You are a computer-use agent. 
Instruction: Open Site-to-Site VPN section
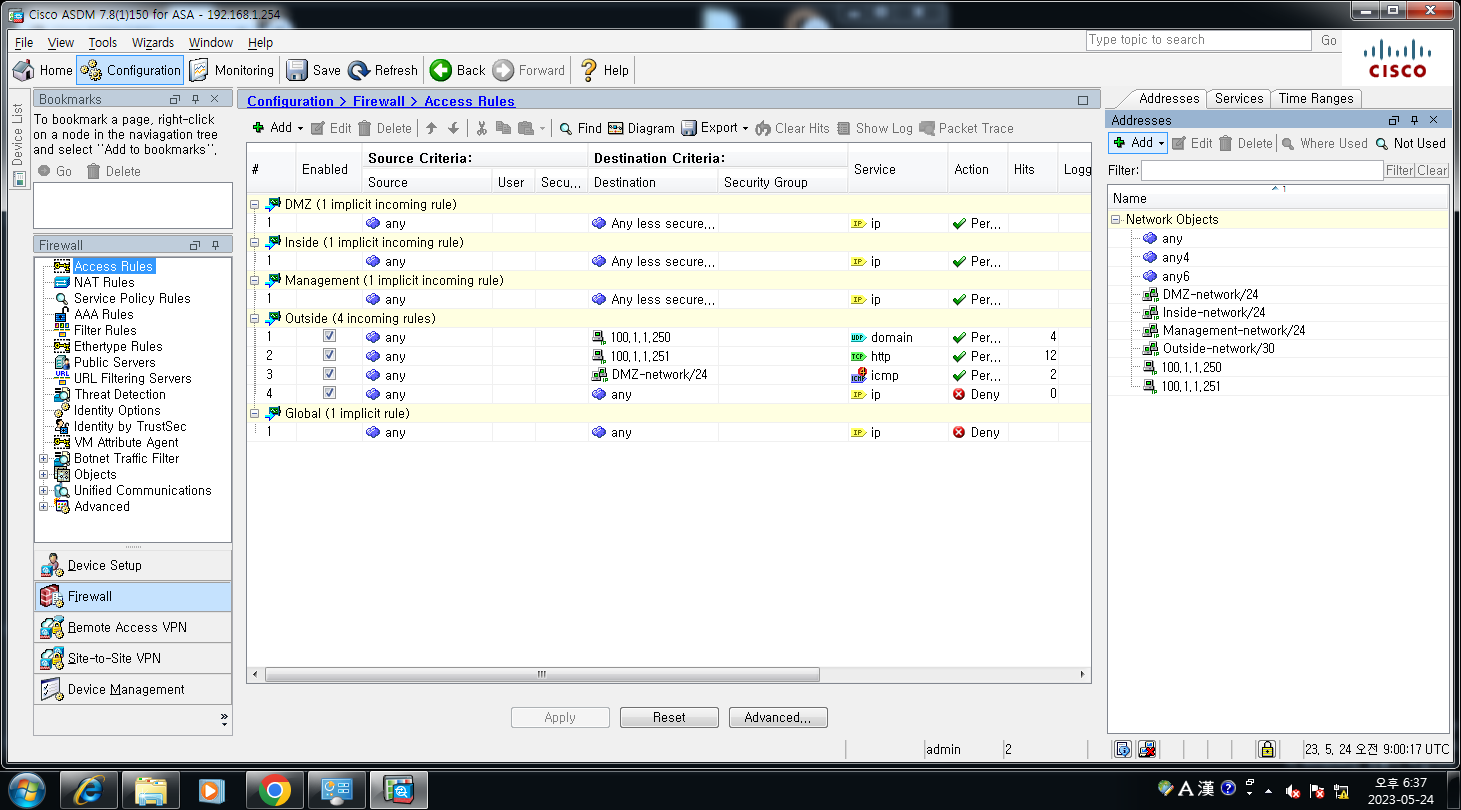point(132,658)
